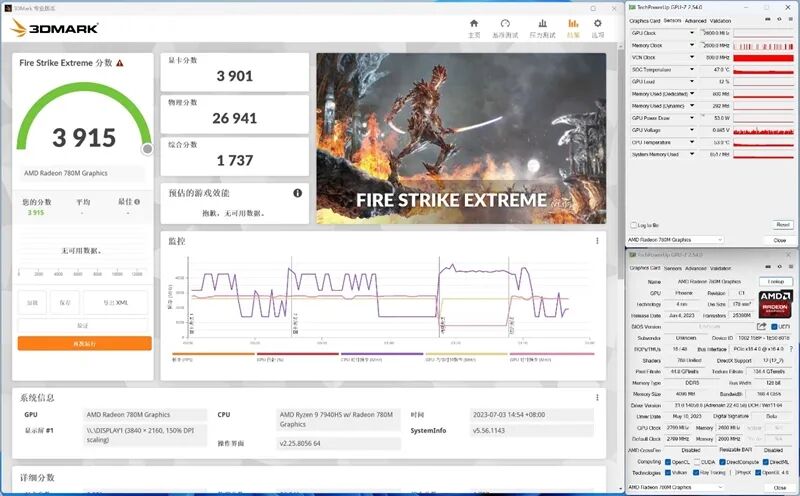Click screenshot camera icon in GPU-Z Sensors window
800x496 pixels.
coord(768,19)
